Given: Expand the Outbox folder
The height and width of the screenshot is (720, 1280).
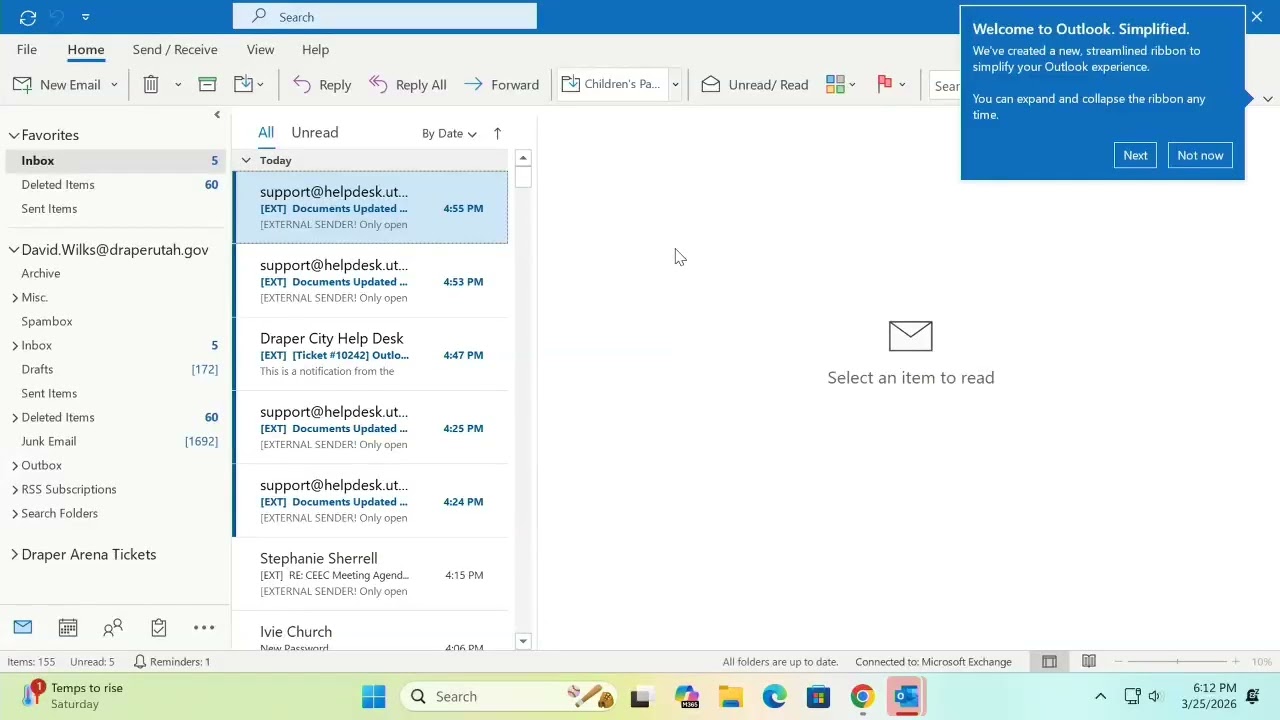Looking at the screenshot, I should 15,465.
